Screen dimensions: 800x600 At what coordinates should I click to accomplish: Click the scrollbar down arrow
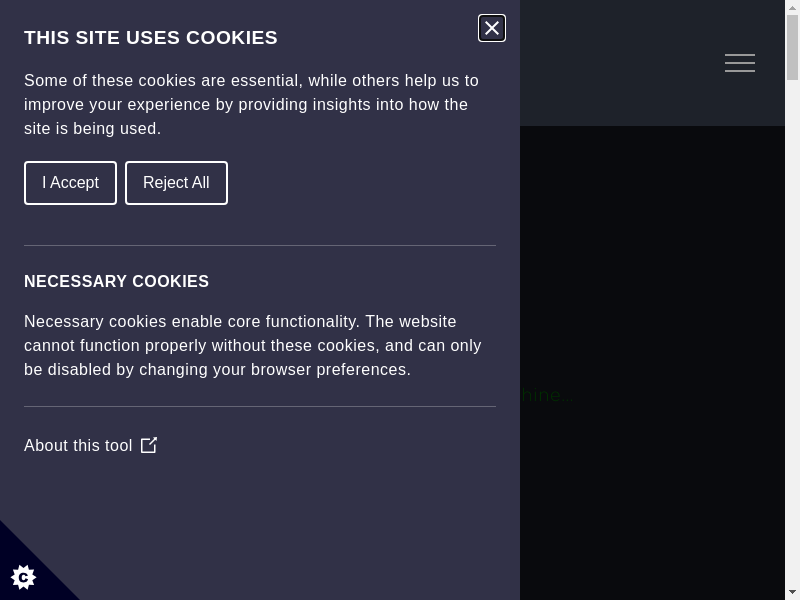click(792, 593)
